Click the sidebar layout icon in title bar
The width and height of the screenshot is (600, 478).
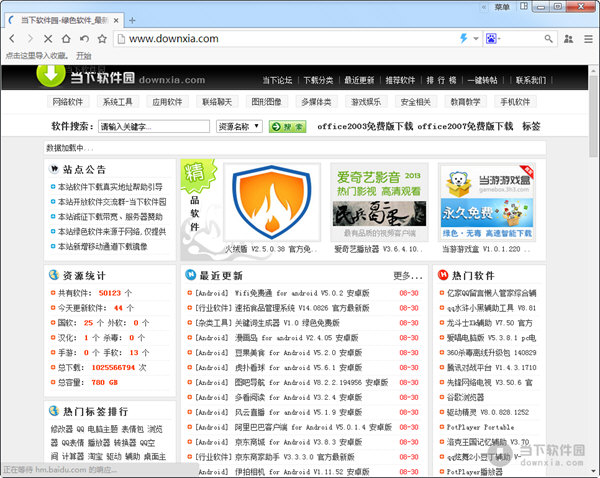pyautogui.click(x=524, y=7)
